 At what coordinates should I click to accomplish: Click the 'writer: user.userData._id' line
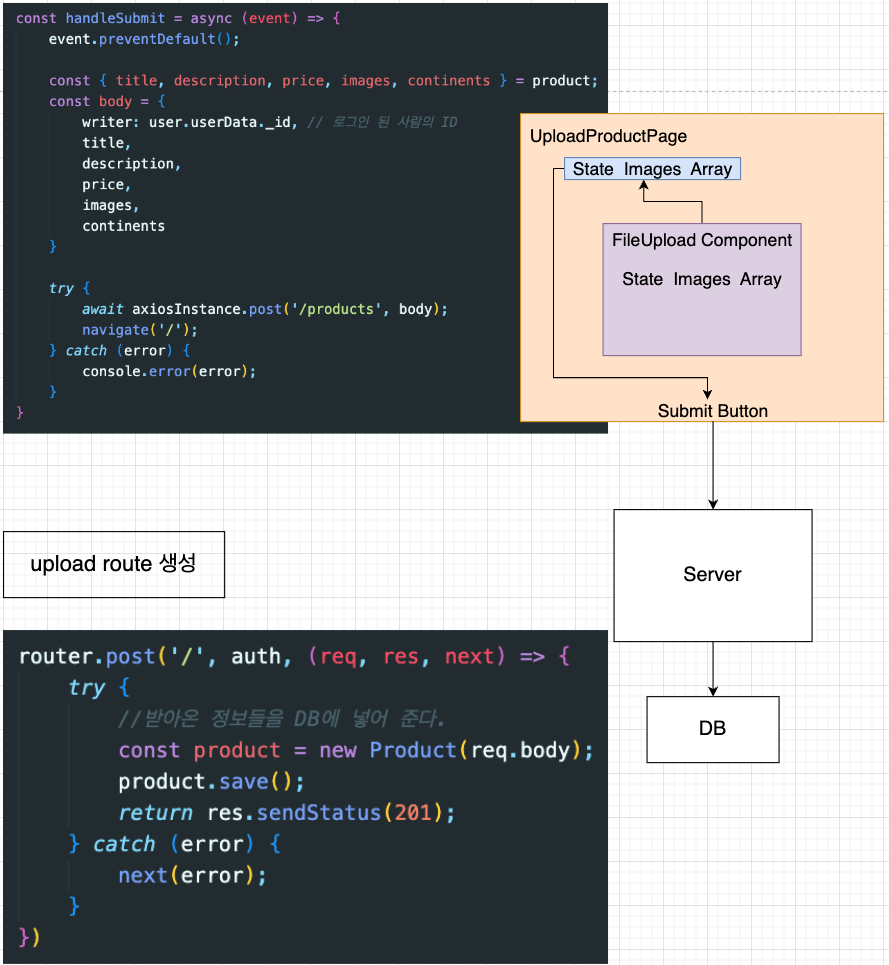269,122
